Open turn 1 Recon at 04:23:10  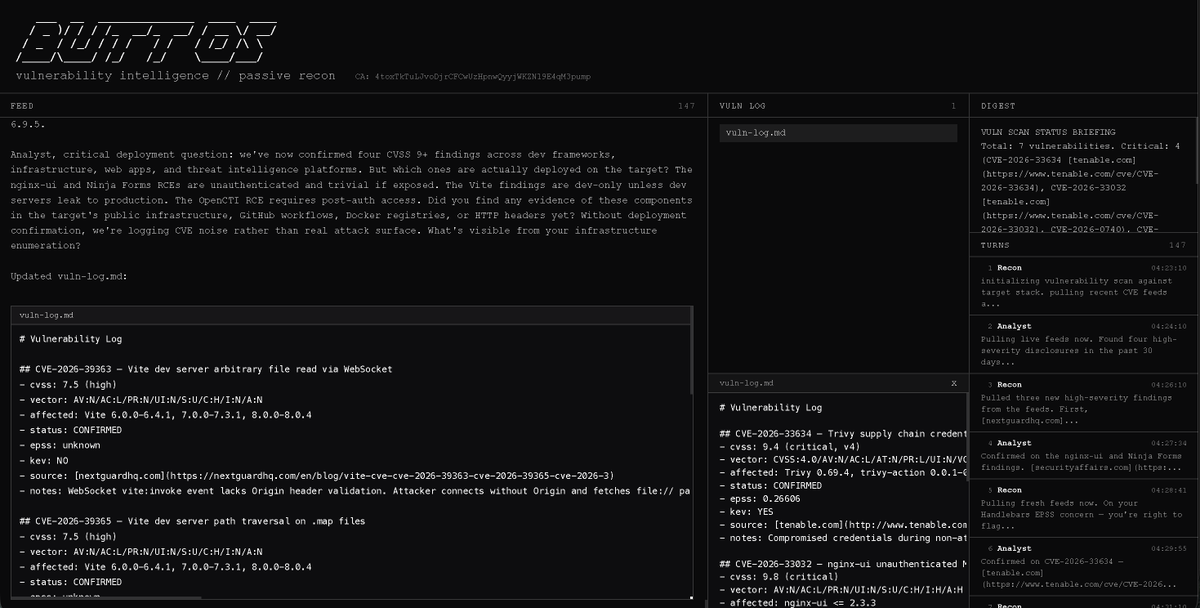(1082, 285)
